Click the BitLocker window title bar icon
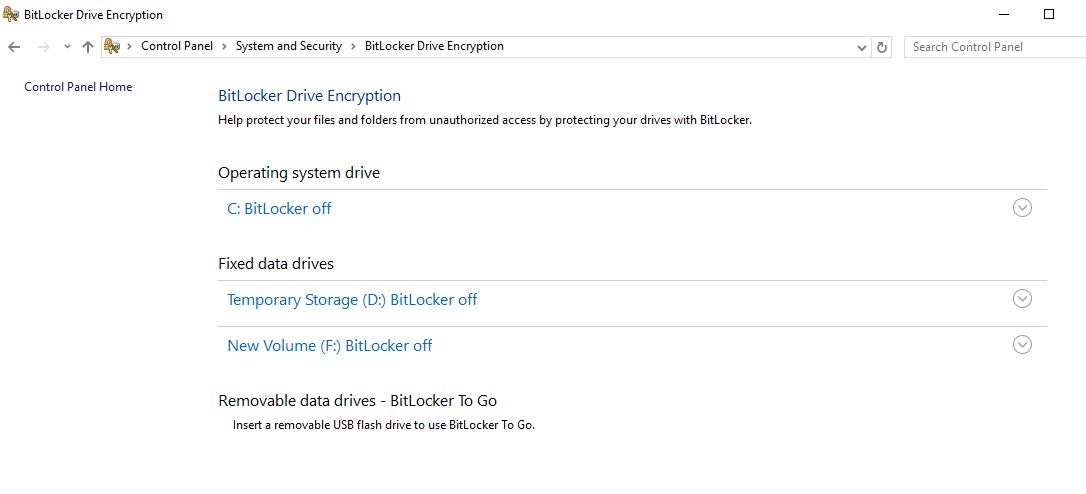Screen dimensions: 1086x494 pos(10,15)
